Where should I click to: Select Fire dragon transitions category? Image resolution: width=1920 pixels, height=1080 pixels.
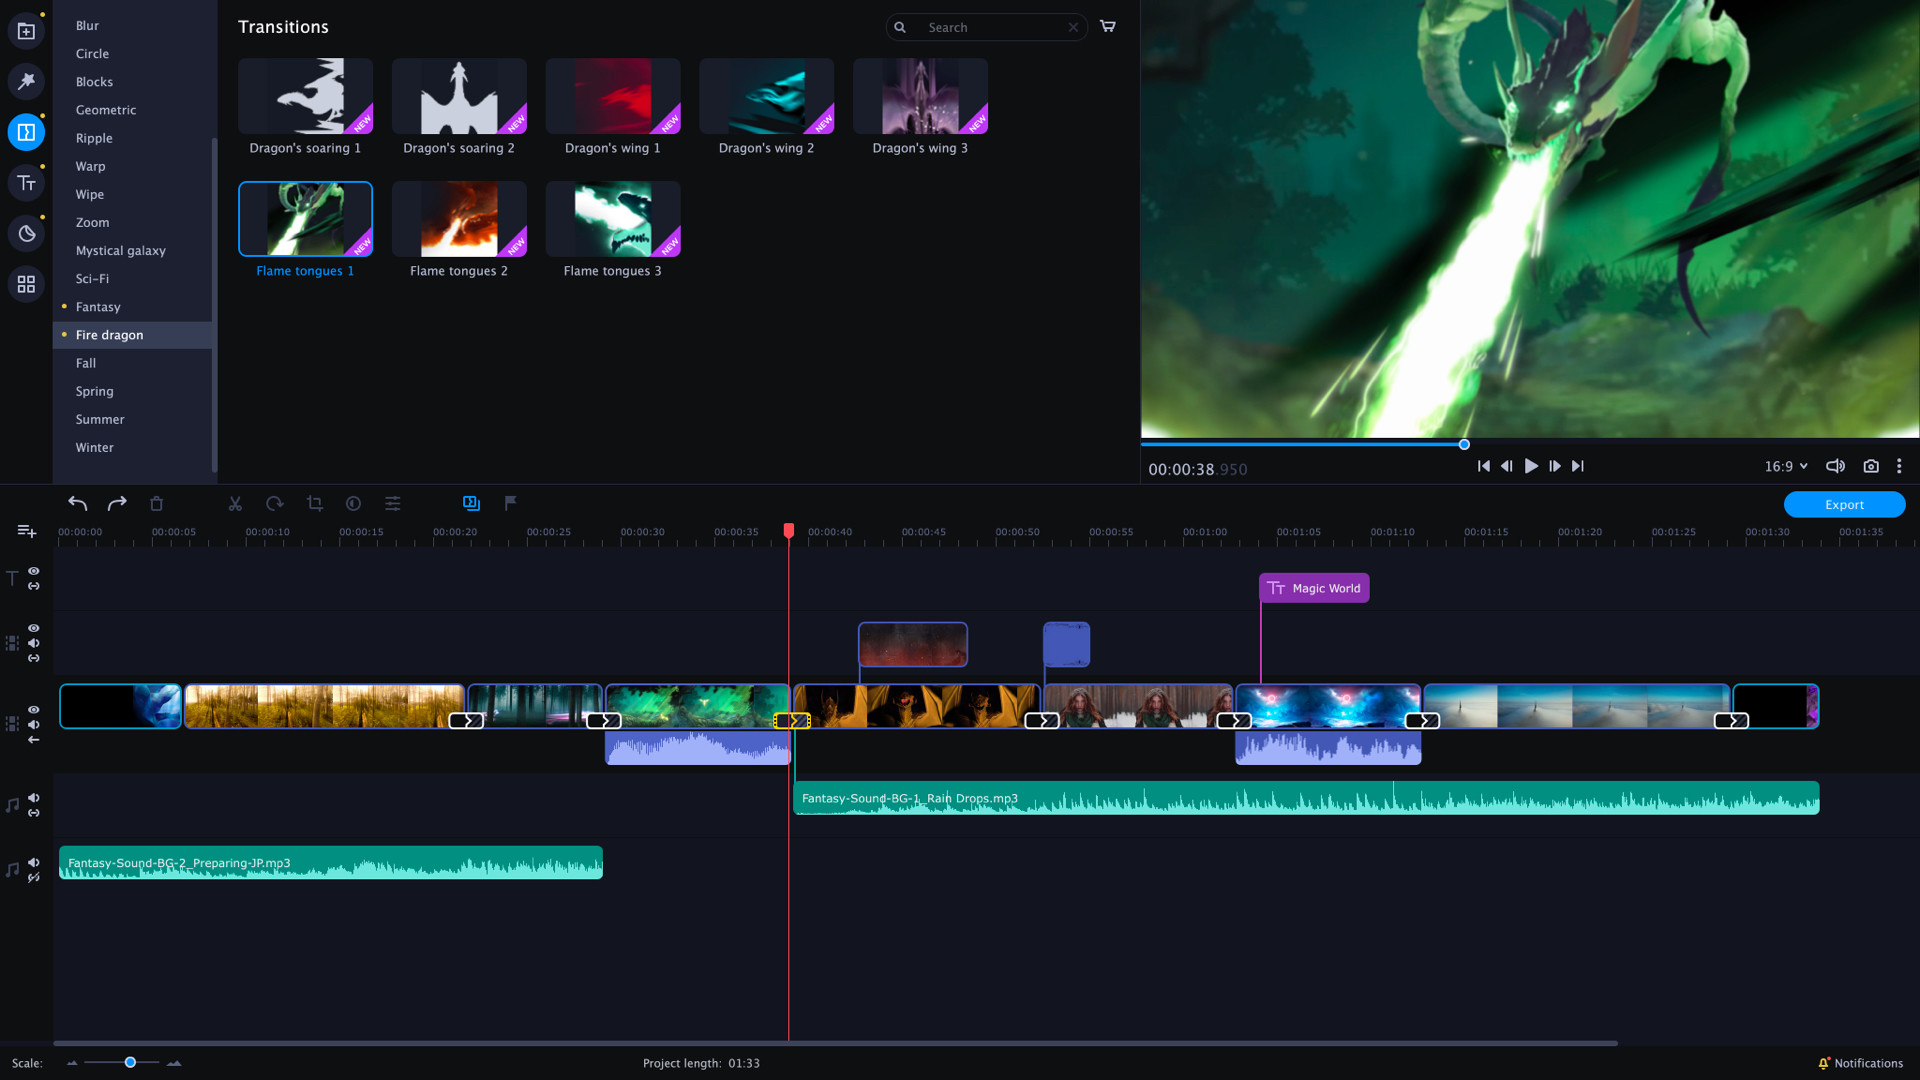click(x=111, y=334)
